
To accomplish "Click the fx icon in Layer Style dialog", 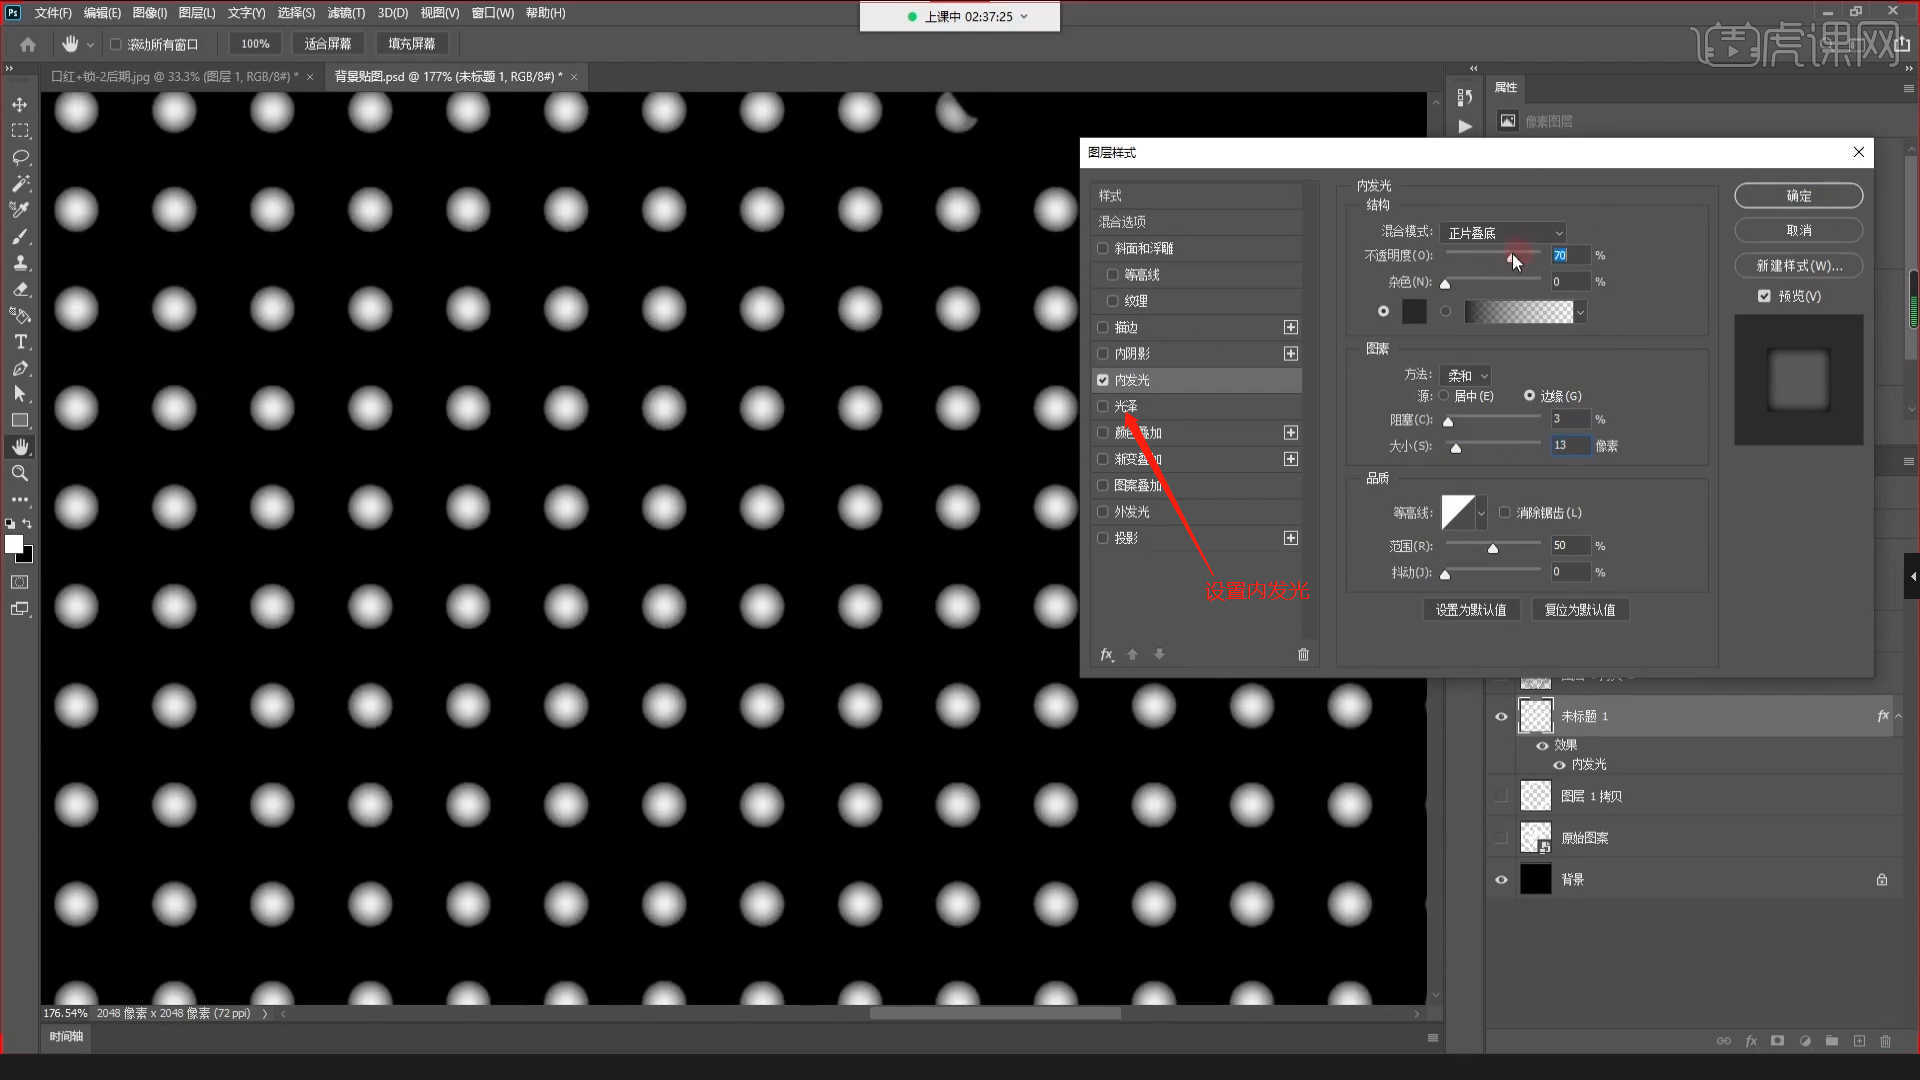I will pyautogui.click(x=1107, y=654).
